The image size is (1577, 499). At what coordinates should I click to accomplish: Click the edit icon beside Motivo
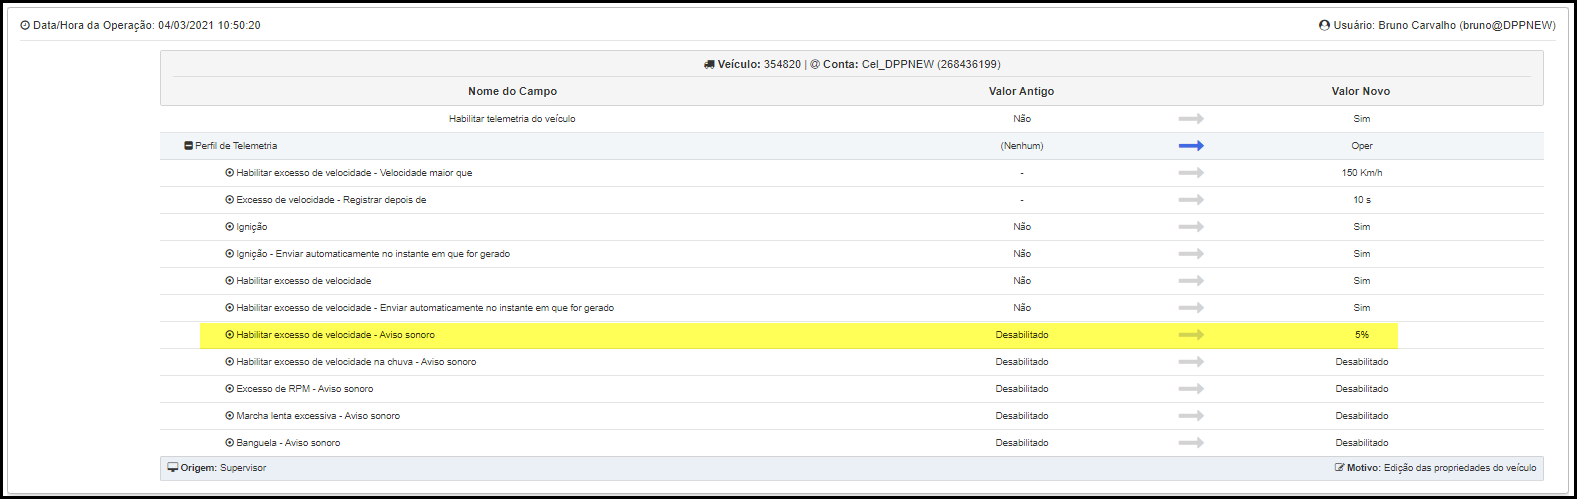[x=1339, y=467]
